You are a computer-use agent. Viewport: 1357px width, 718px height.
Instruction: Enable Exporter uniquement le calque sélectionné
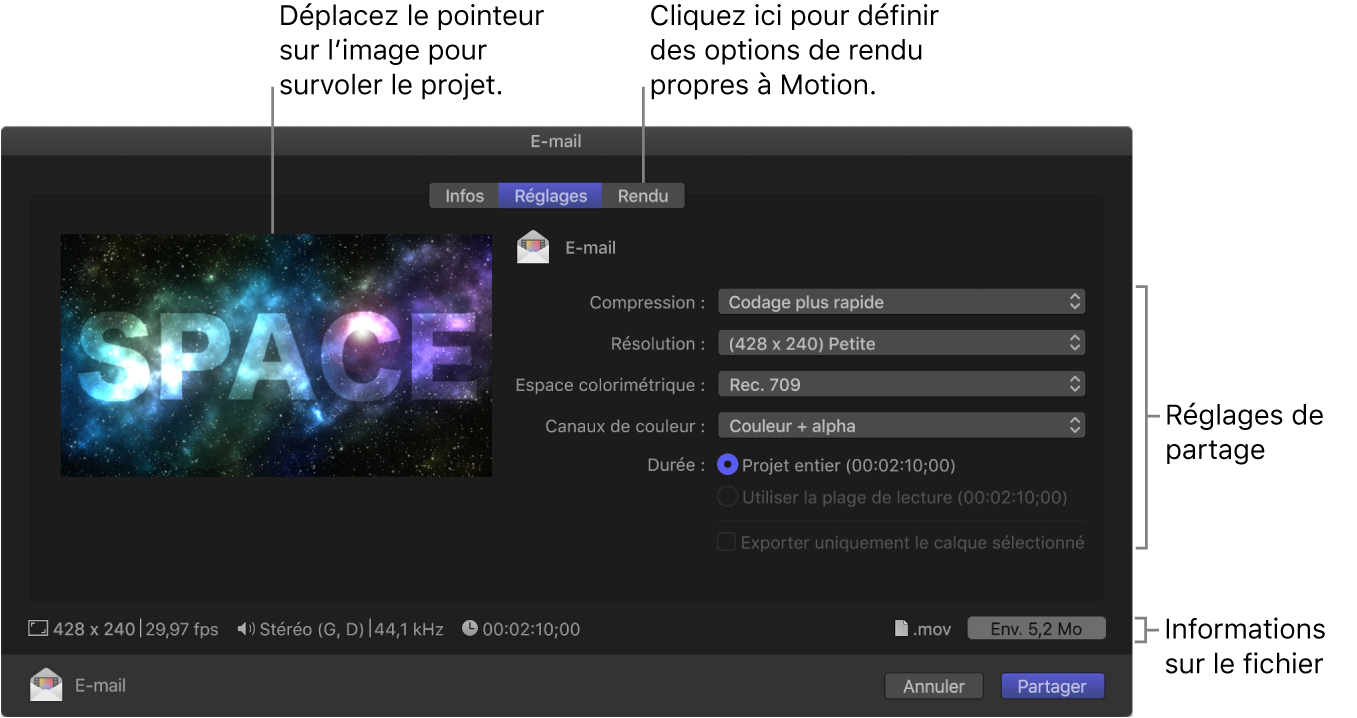726,542
